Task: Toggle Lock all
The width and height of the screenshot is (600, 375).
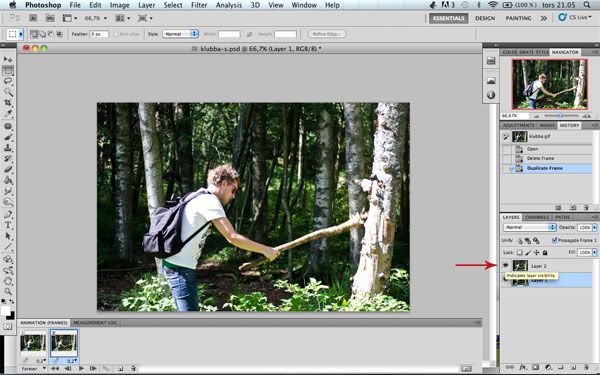Action: 545,253
